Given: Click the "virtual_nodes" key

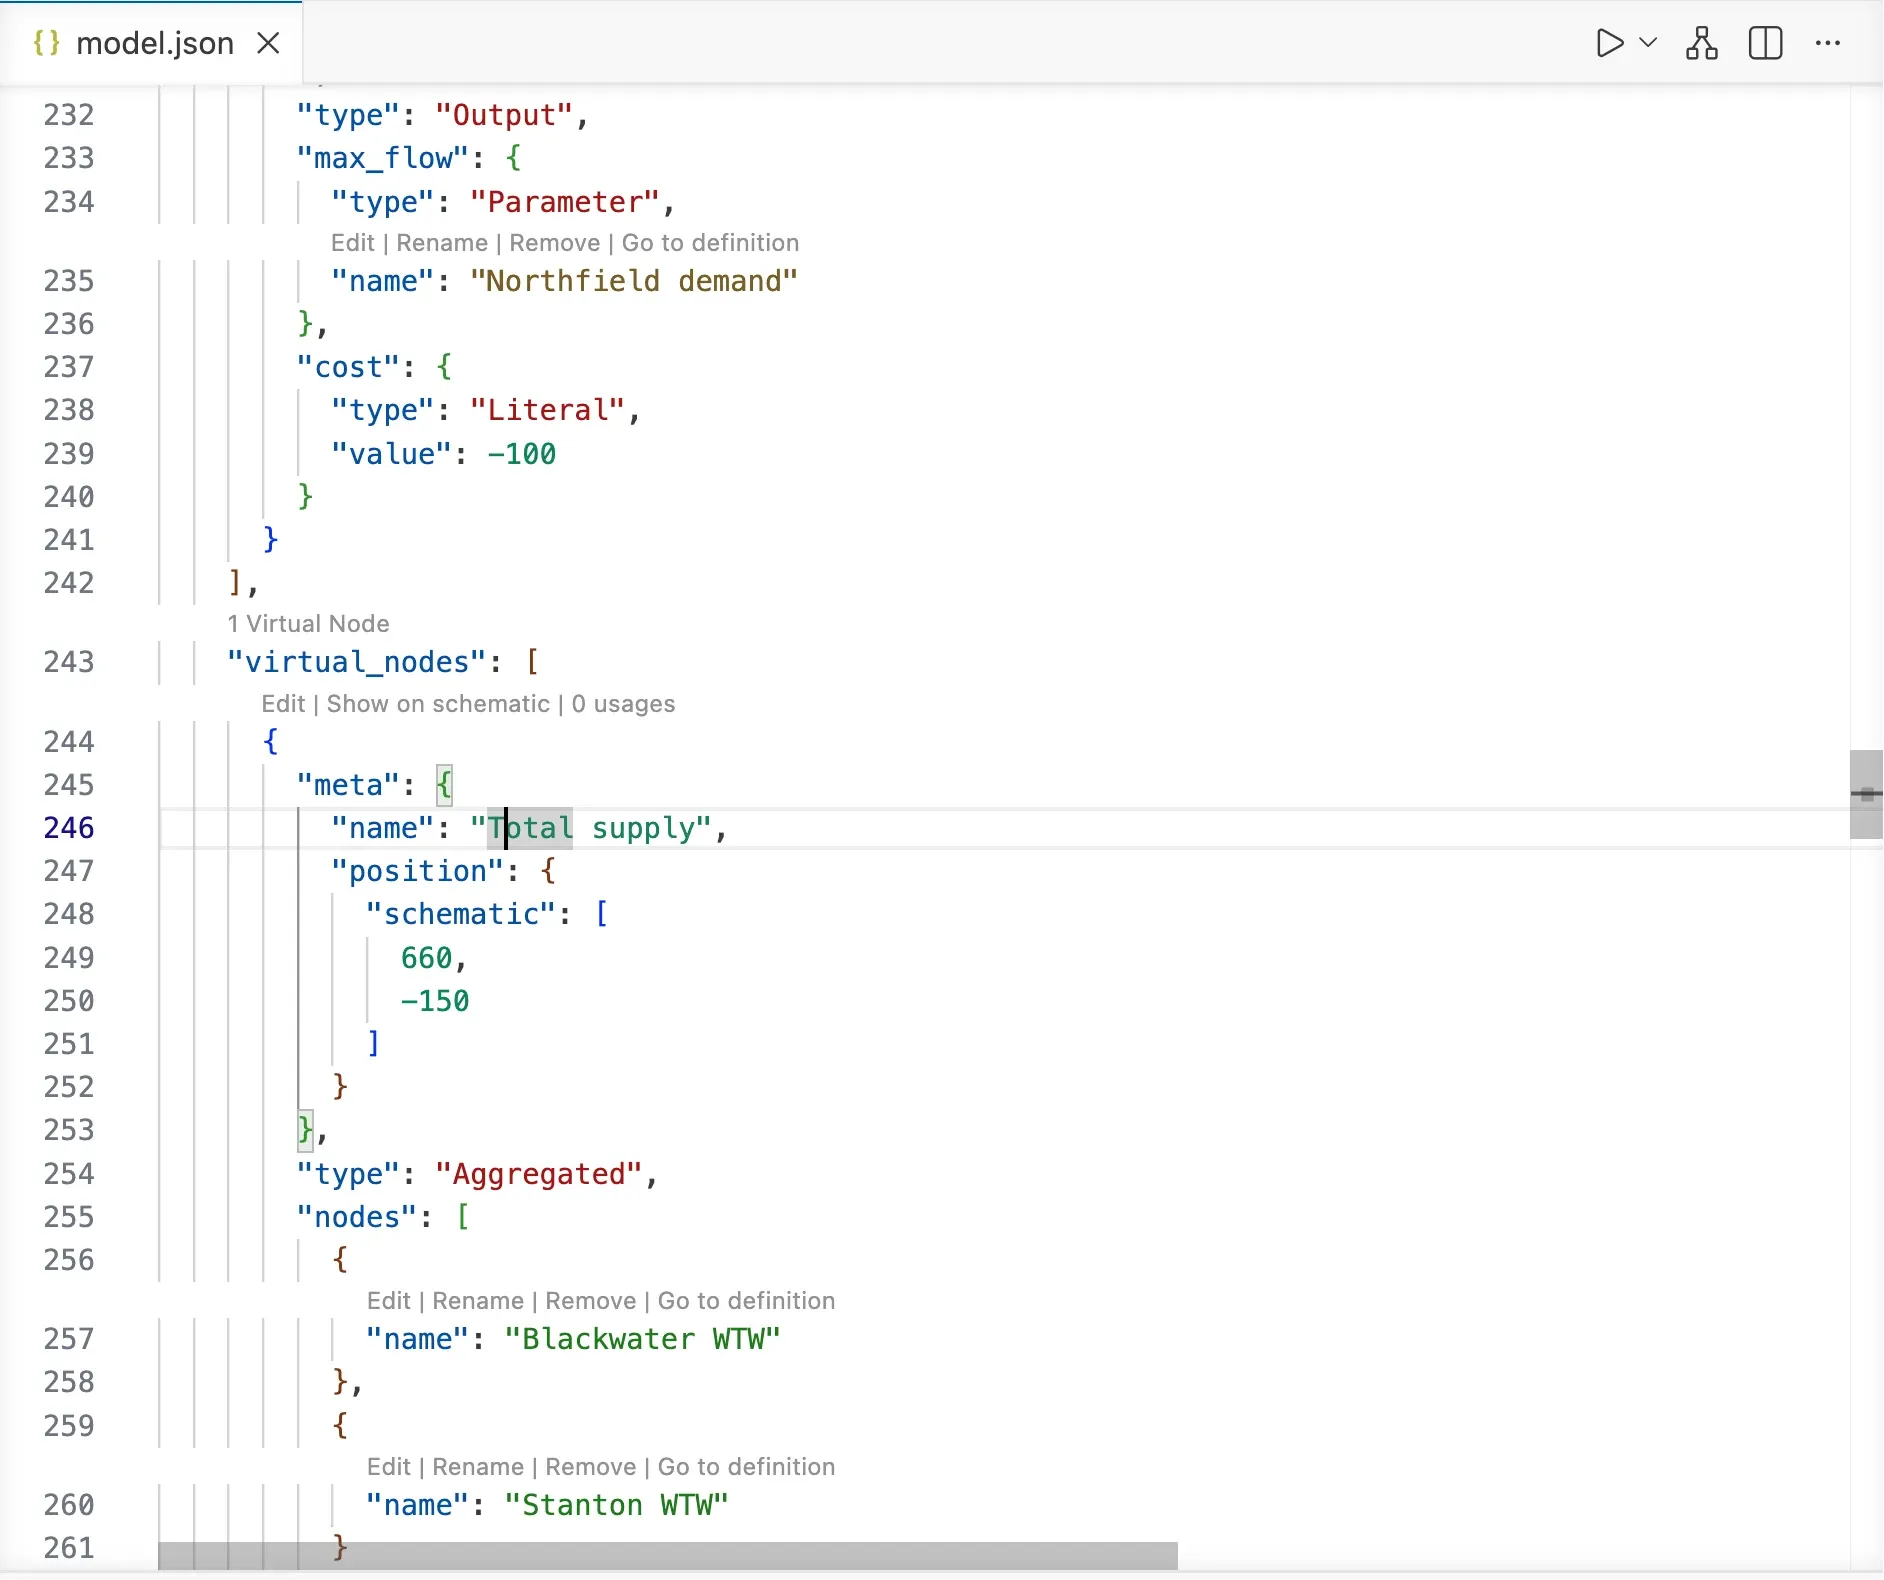Looking at the screenshot, I should pos(357,662).
